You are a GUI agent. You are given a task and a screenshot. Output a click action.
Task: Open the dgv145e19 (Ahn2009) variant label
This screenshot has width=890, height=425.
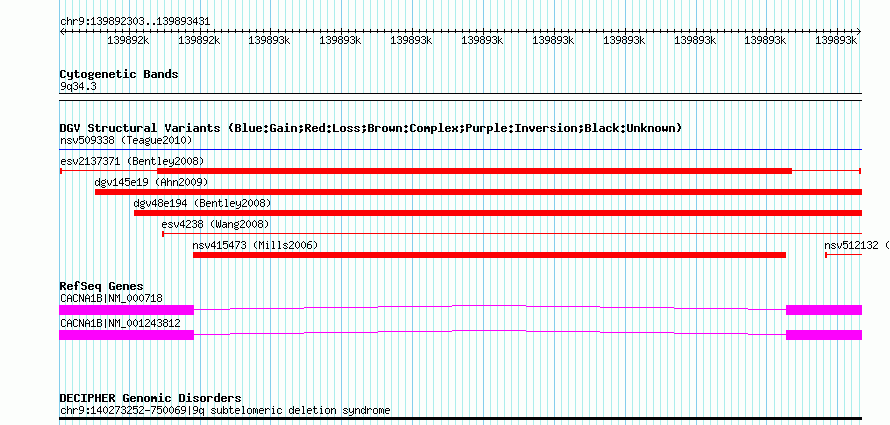[x=152, y=182]
